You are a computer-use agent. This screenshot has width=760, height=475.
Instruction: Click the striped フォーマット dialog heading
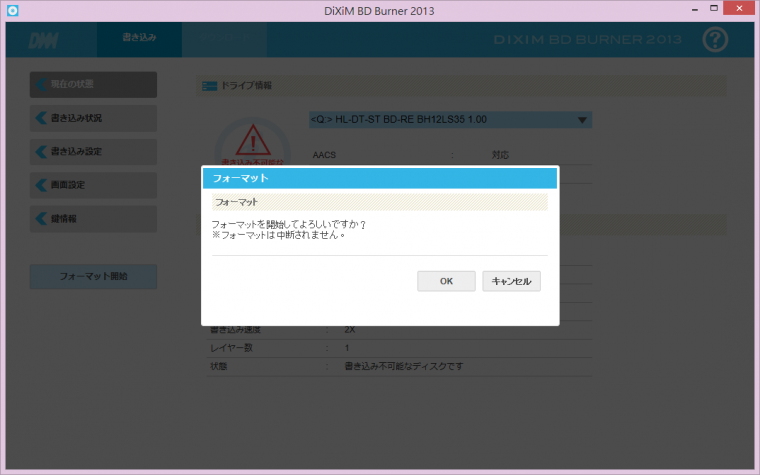pos(380,202)
